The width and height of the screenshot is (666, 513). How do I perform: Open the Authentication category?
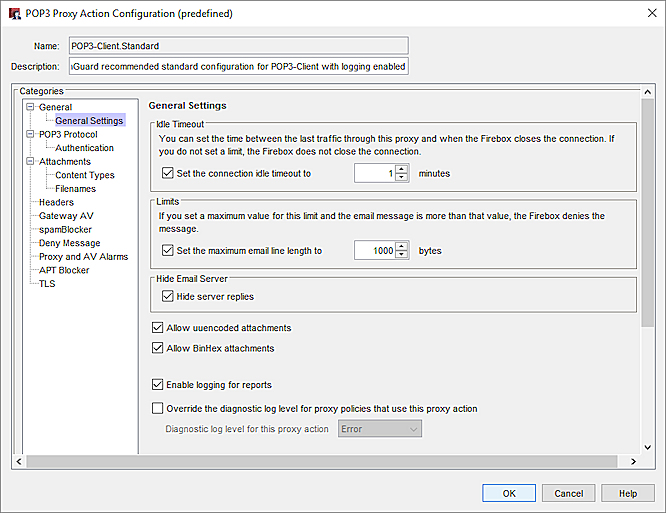coord(85,148)
